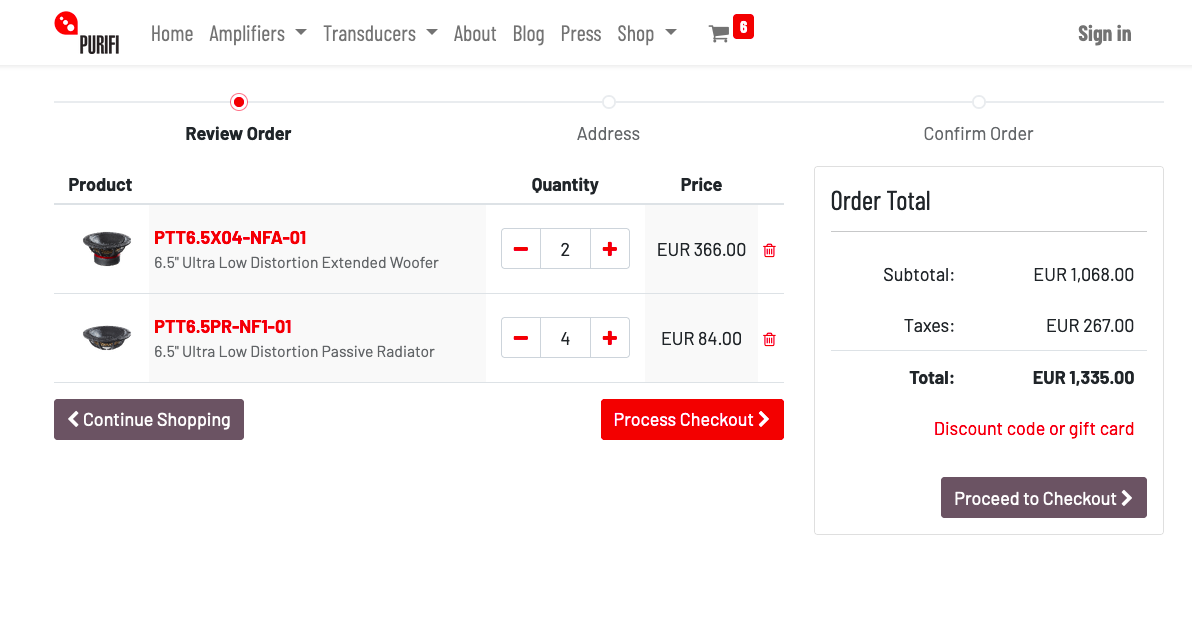Click Continue Shopping button
This screenshot has width=1192, height=635.
pos(149,420)
